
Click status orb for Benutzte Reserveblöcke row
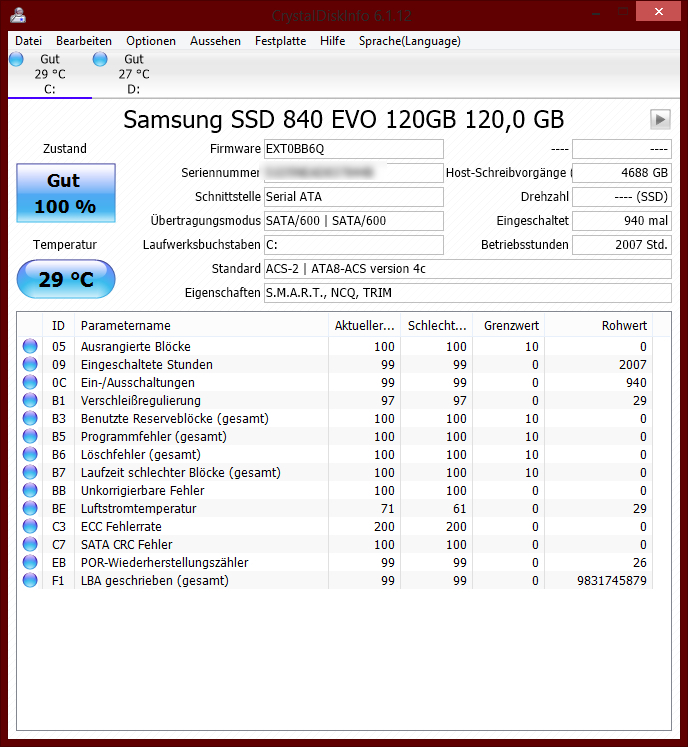point(30,419)
